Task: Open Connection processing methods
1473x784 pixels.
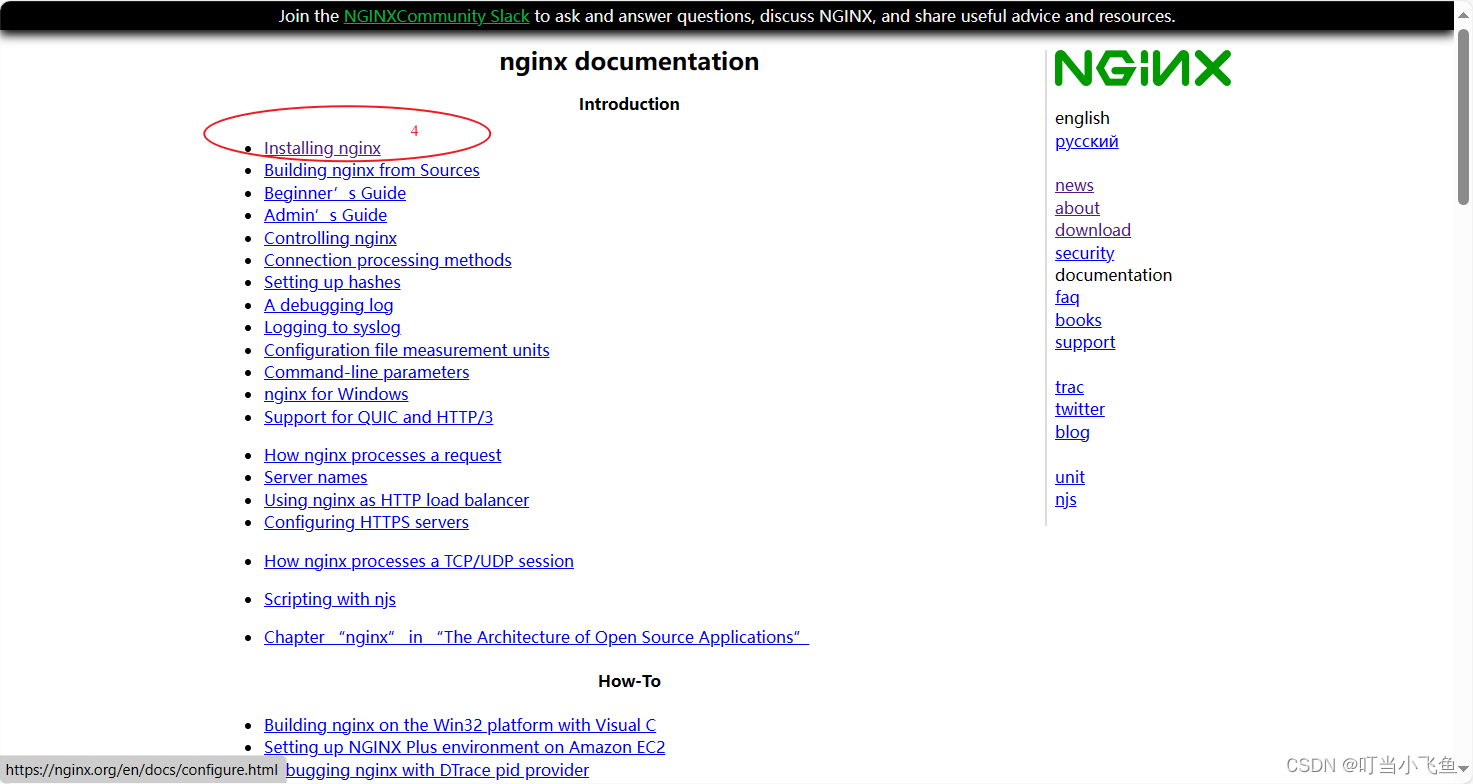Action: [x=387, y=260]
